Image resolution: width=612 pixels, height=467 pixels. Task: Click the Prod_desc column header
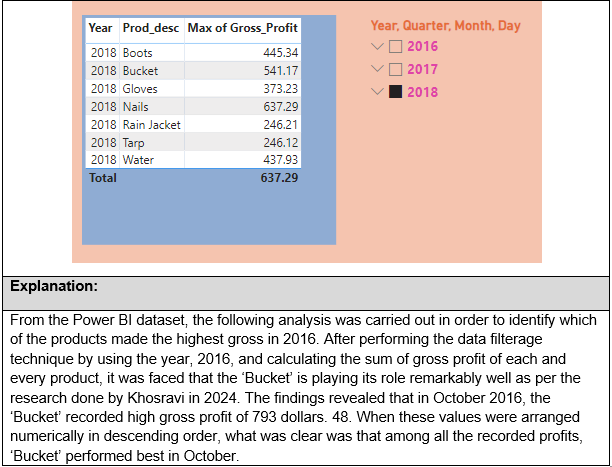(x=151, y=28)
